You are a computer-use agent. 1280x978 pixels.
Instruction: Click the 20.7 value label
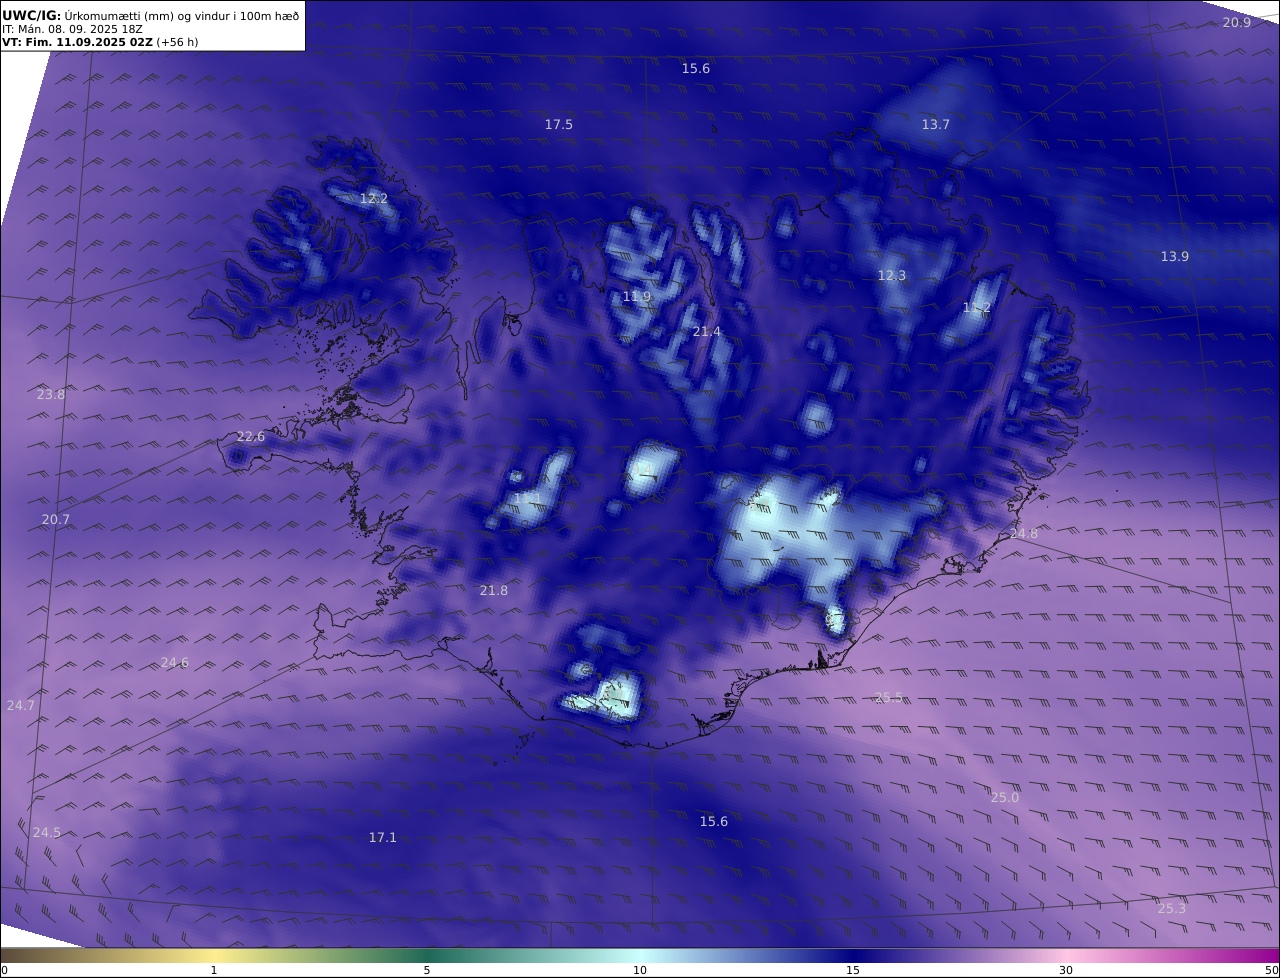coord(56,519)
